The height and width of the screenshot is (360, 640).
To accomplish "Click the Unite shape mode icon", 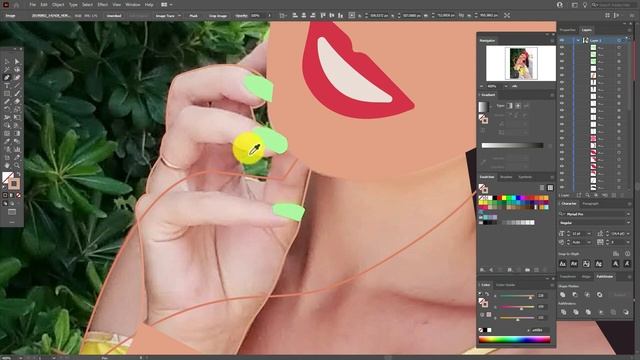I will (563, 295).
